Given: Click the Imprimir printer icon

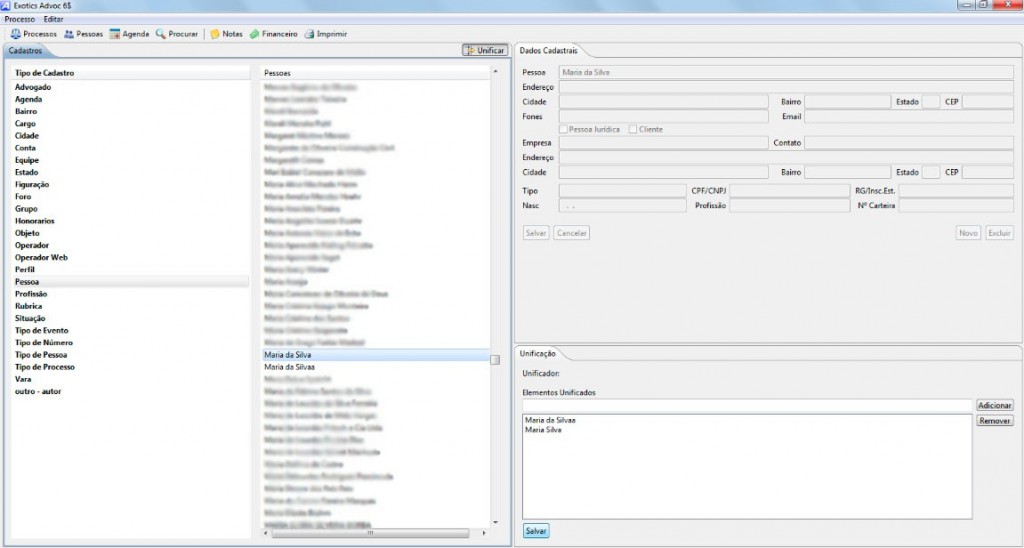Looking at the screenshot, I should coord(309,34).
